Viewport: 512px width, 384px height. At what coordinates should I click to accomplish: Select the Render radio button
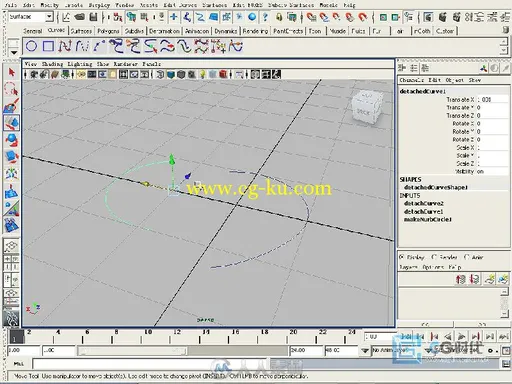pyautogui.click(x=434, y=257)
